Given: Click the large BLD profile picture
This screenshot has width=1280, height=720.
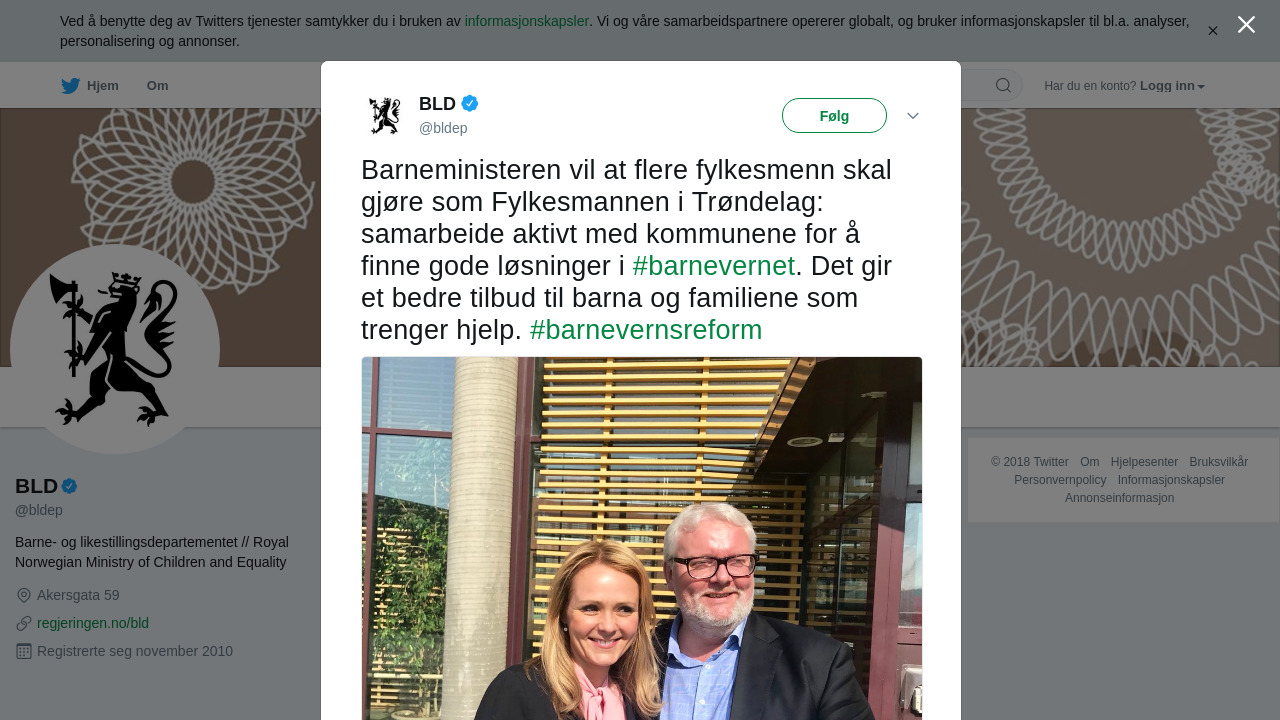Looking at the screenshot, I should 115,349.
